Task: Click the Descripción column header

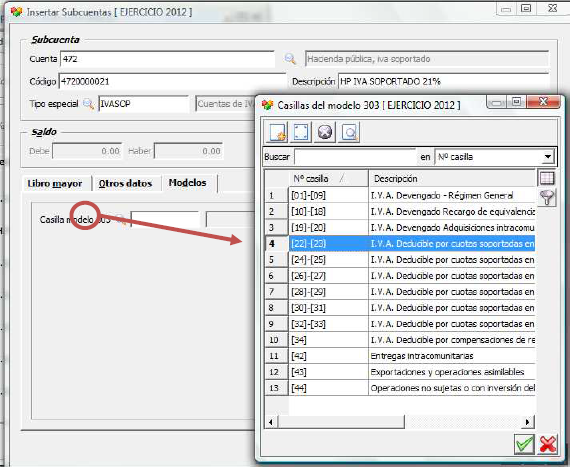Action: (x=452, y=178)
